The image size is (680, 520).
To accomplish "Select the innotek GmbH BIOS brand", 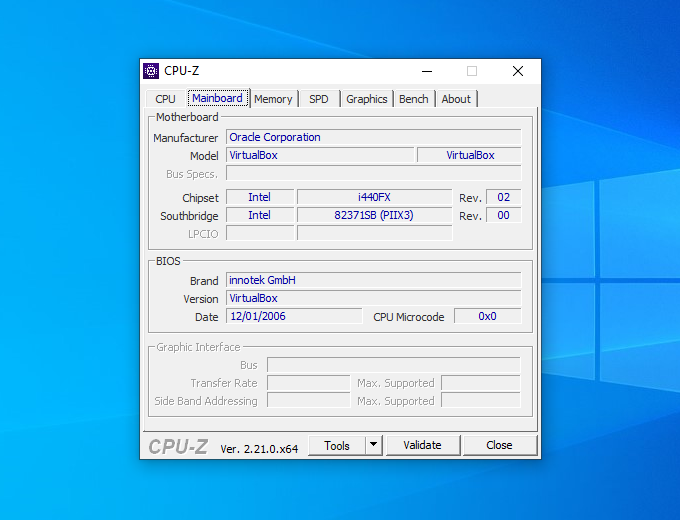I will (373, 280).
